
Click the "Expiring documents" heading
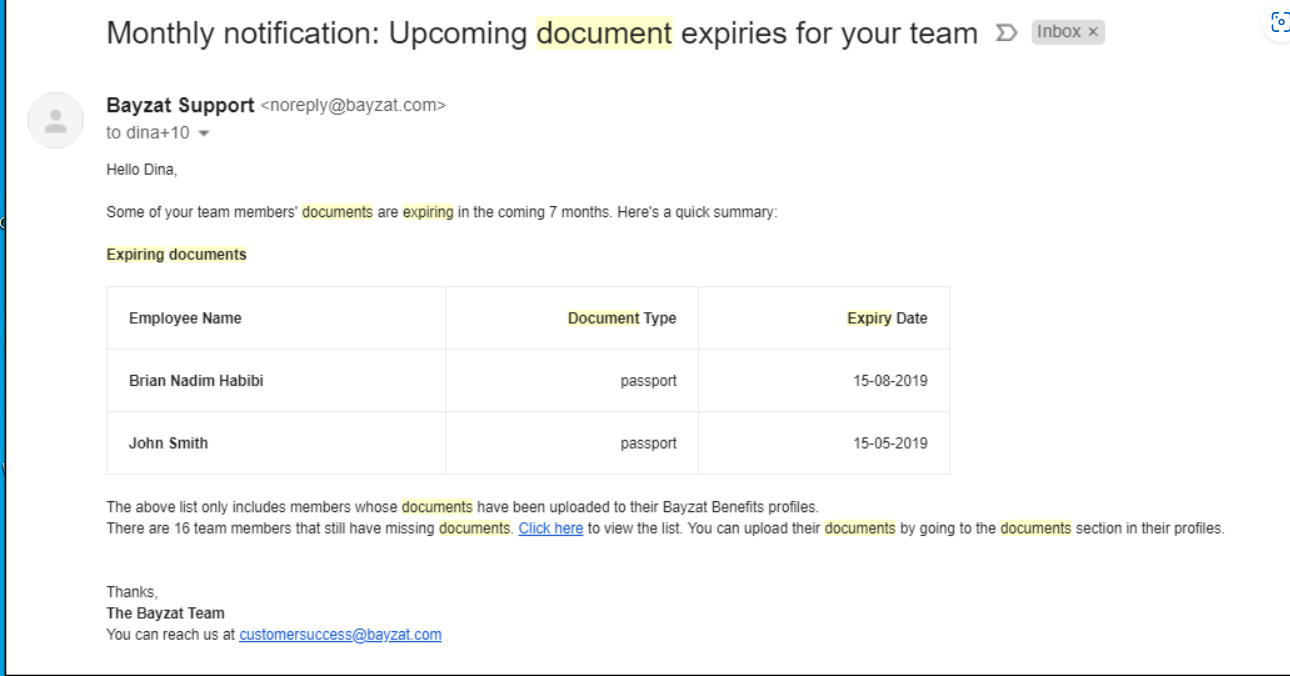(x=176, y=254)
